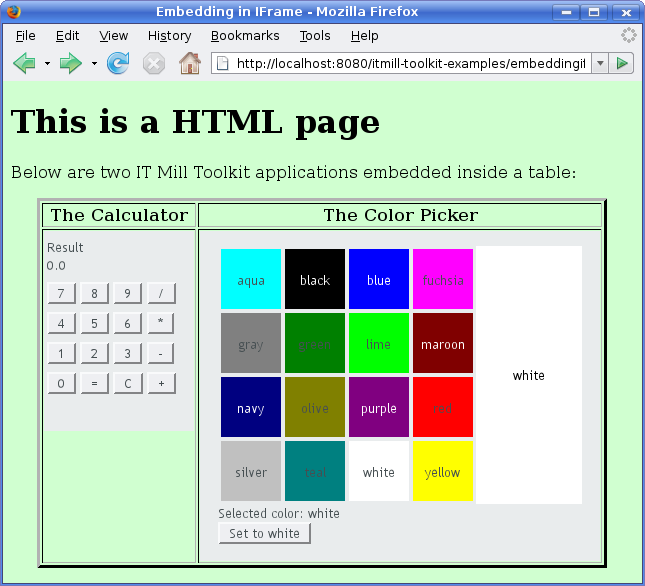Viewport: 645px width, 586px height.
Task: Open the back history dropdown arrow
Action: 47,64
